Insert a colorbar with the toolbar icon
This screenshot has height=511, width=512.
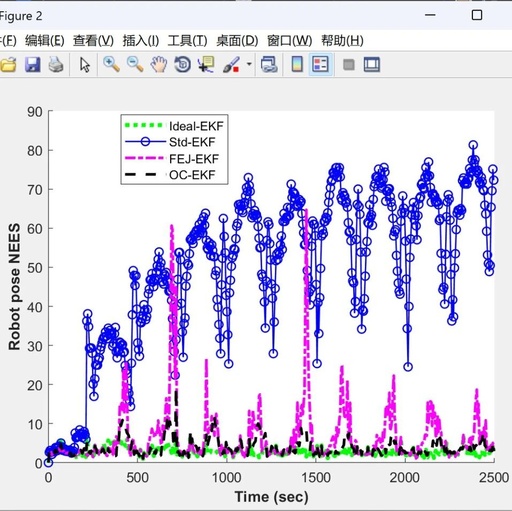coord(297,64)
